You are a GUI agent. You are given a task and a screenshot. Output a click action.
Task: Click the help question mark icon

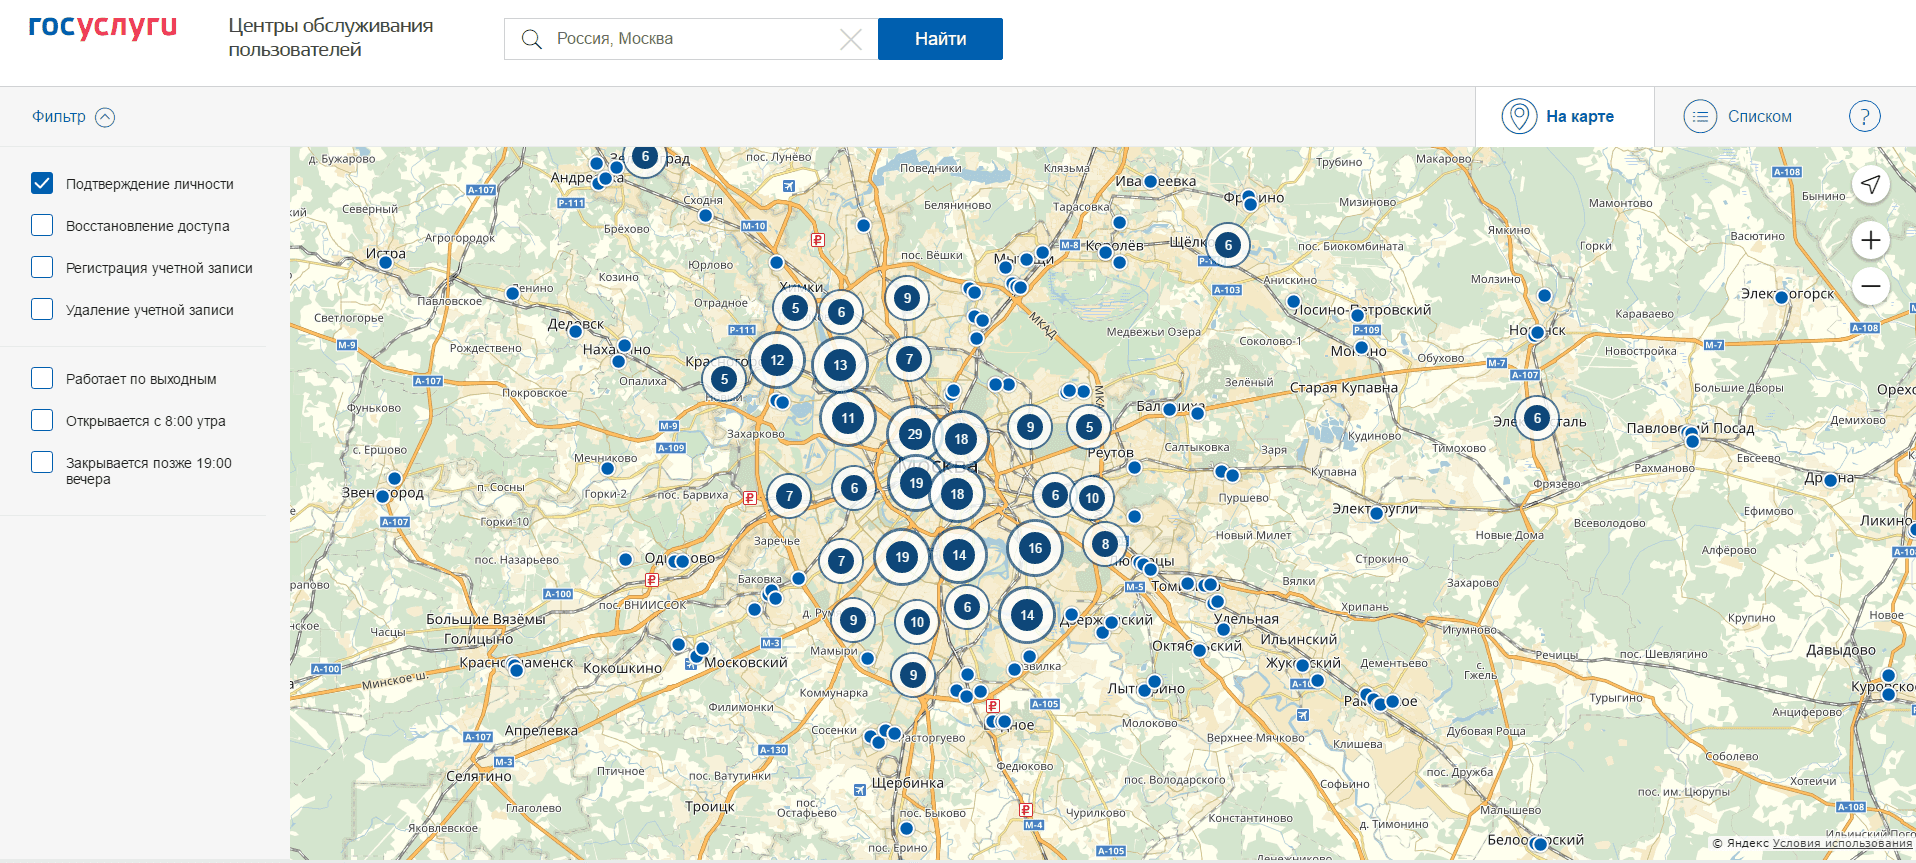tap(1864, 117)
